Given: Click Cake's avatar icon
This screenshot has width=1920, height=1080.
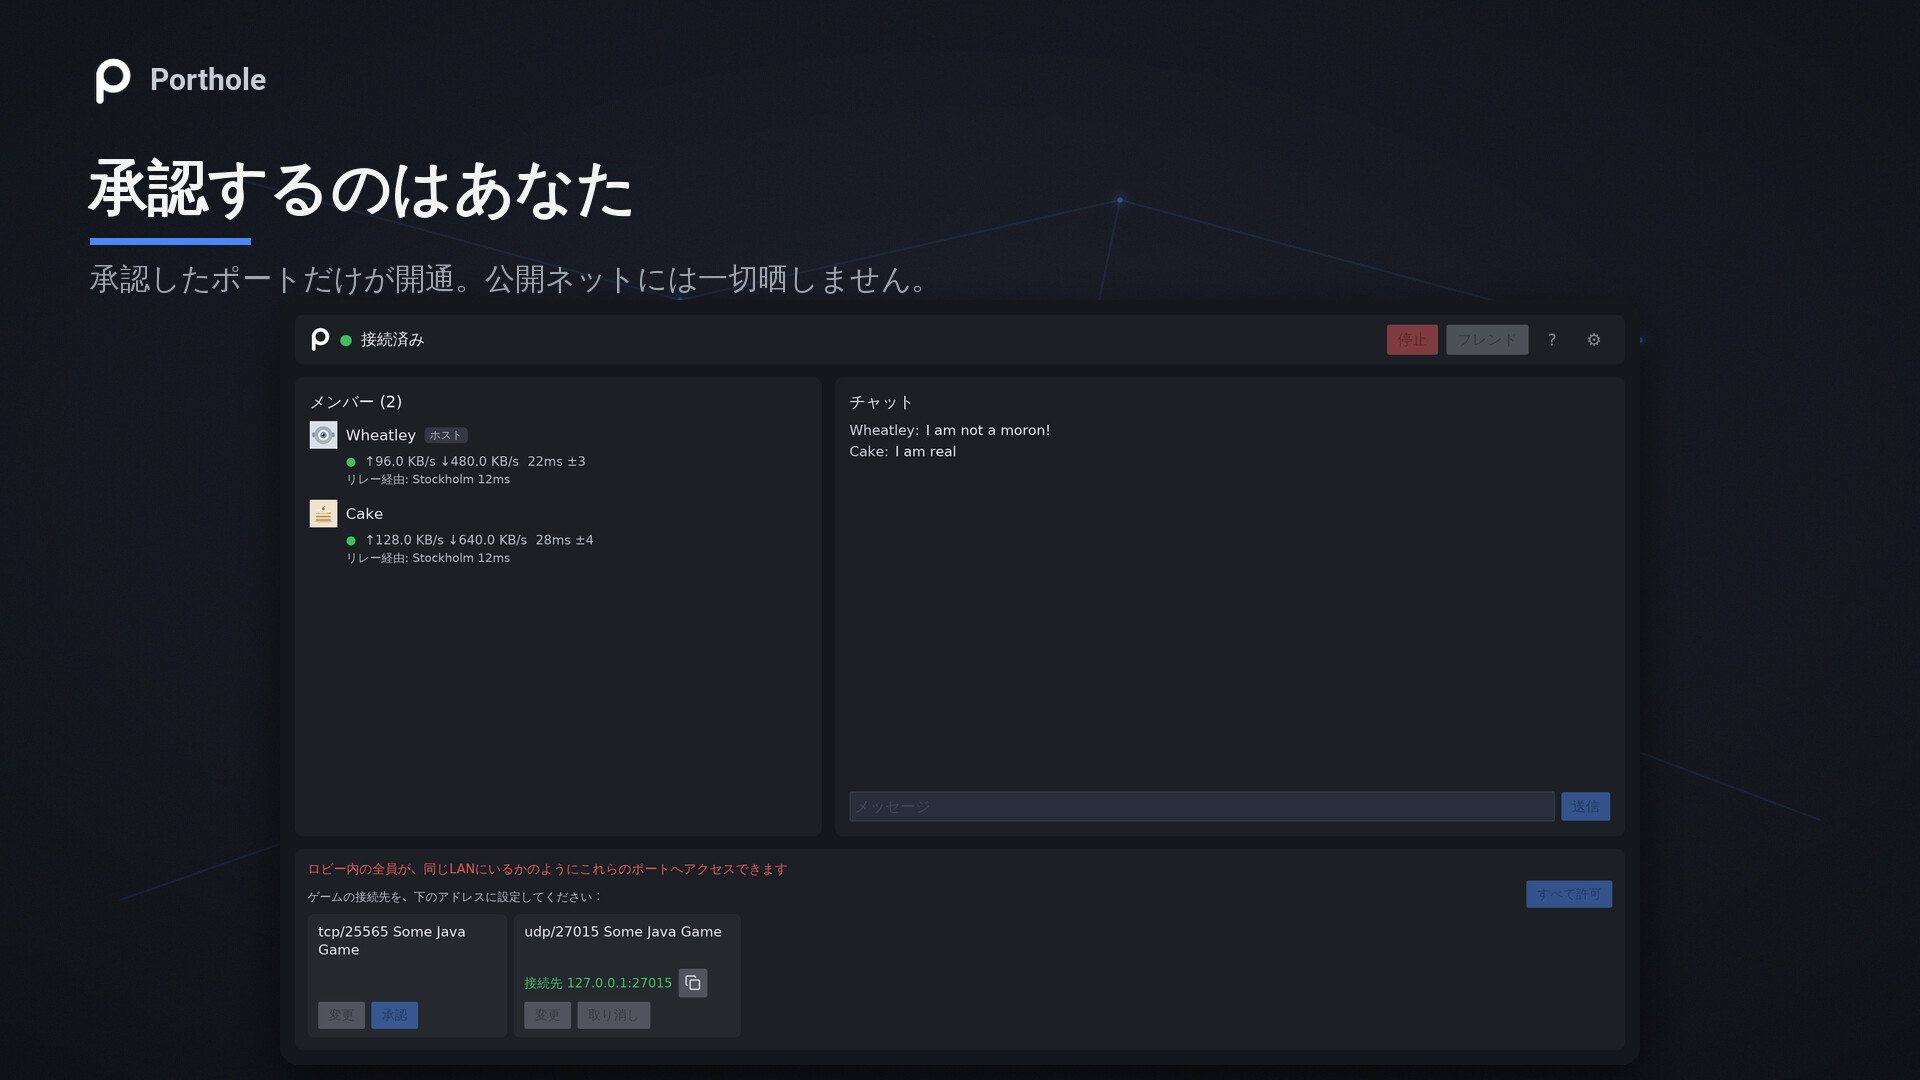Looking at the screenshot, I should click(323, 513).
